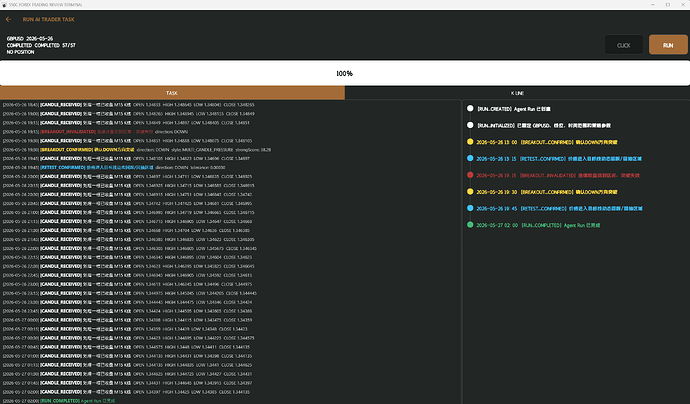This screenshot has width=690, height=404.
Task: Select the 20:45 CANDLE_RECEIVED log row
Action: pos(128,203)
